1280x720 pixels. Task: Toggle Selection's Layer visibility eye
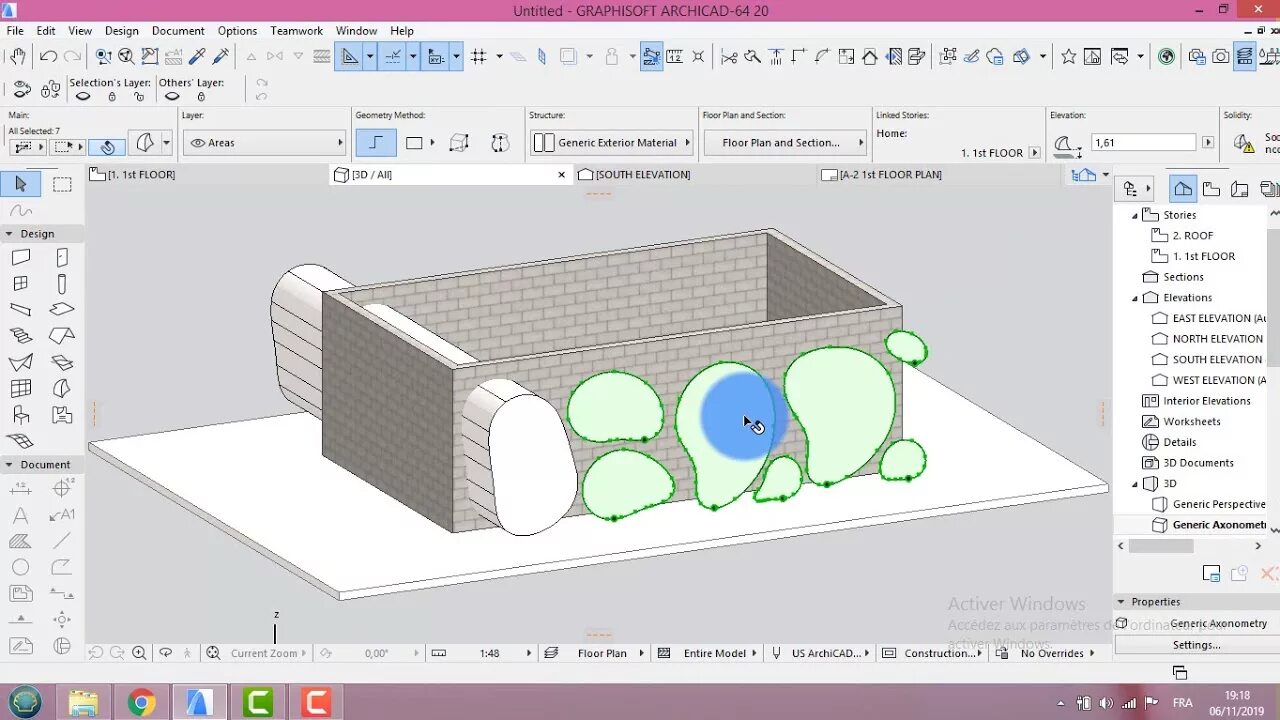[83, 97]
